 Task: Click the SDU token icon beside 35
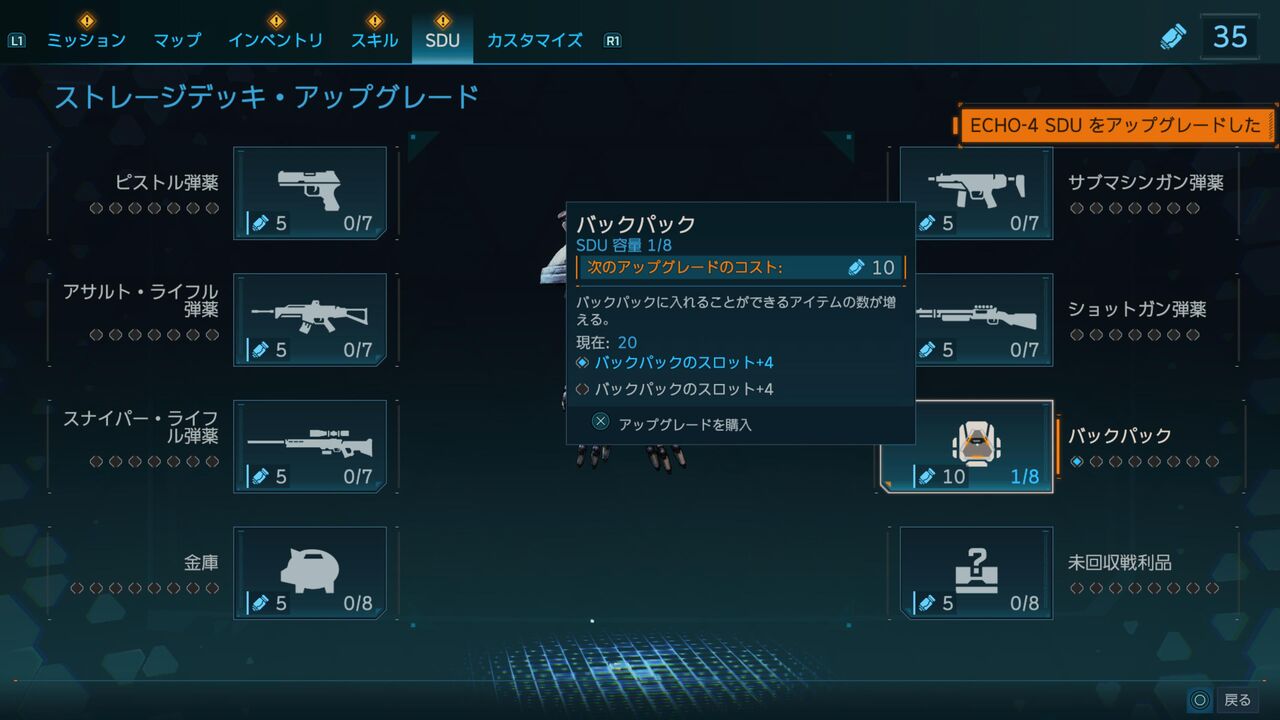pyautogui.click(x=1173, y=37)
